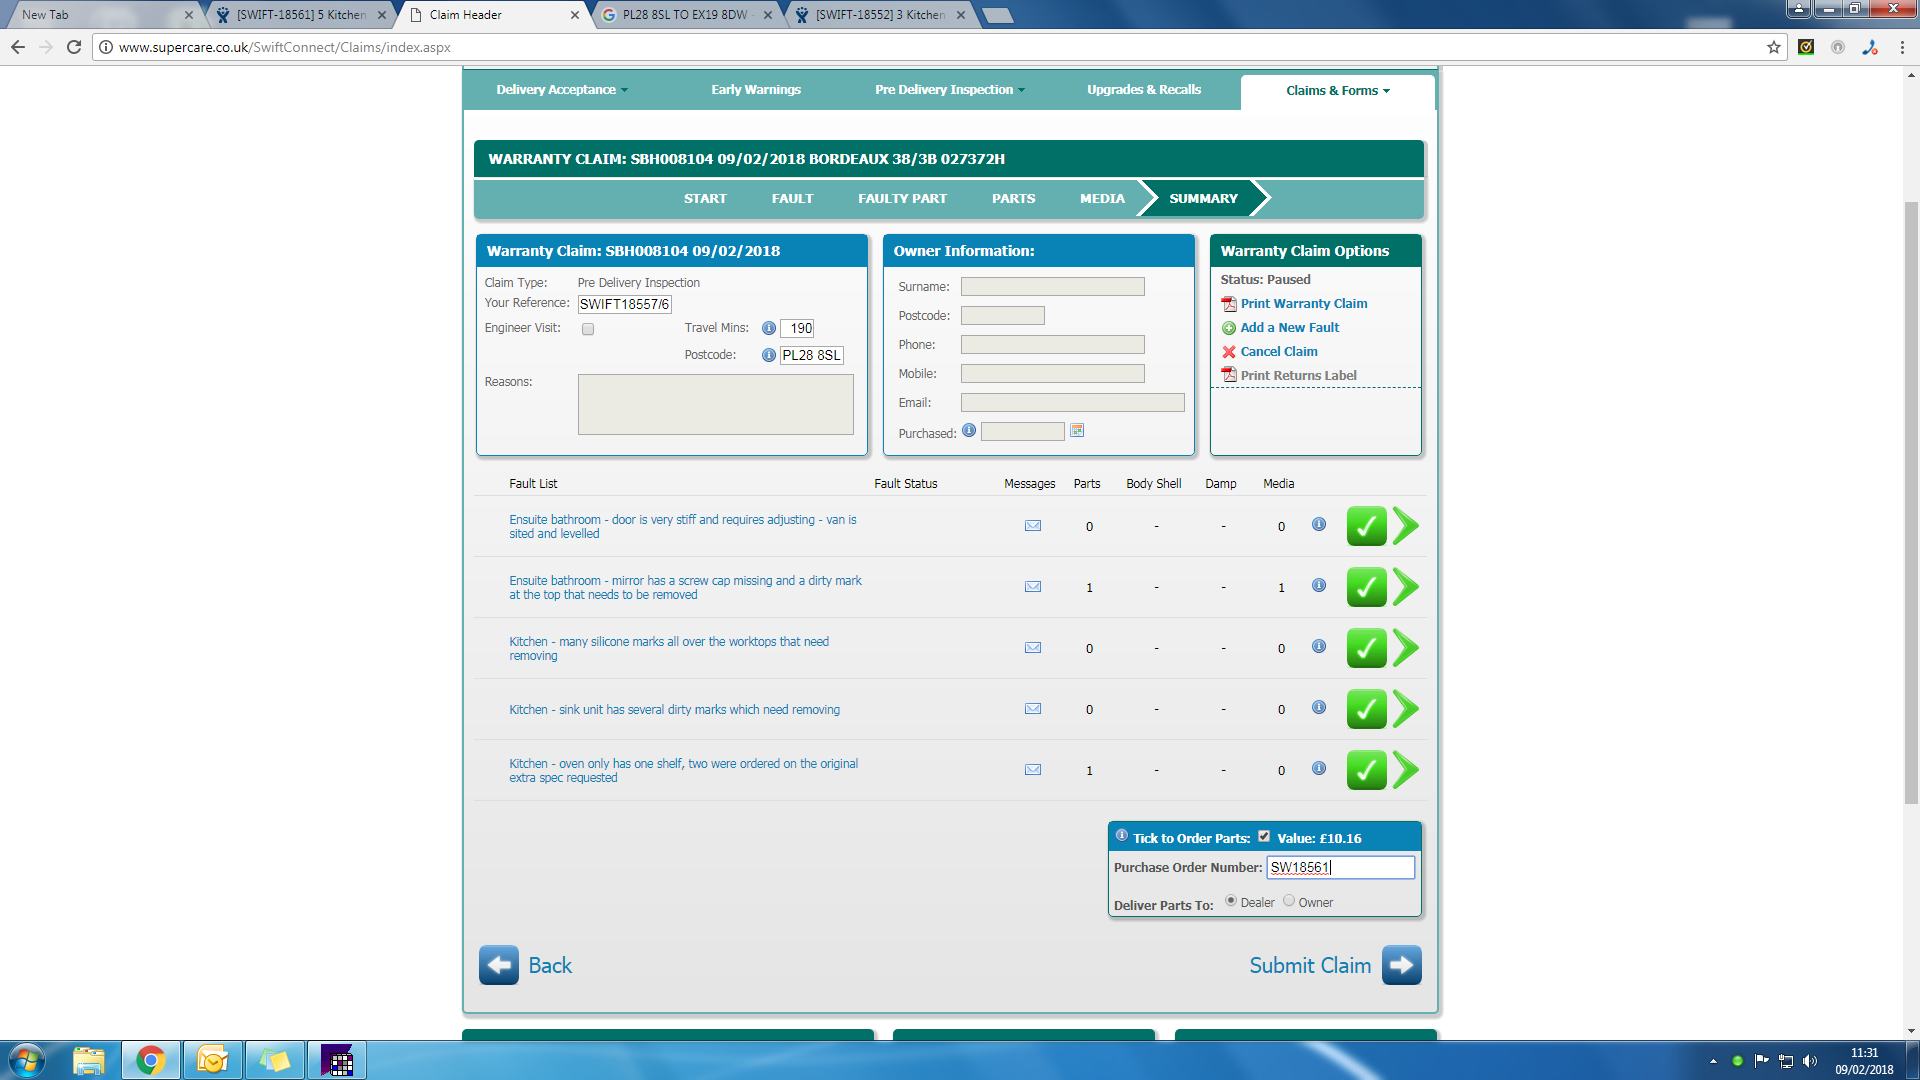
Task: Go to the FAULTY PART step tab
Action: point(902,199)
